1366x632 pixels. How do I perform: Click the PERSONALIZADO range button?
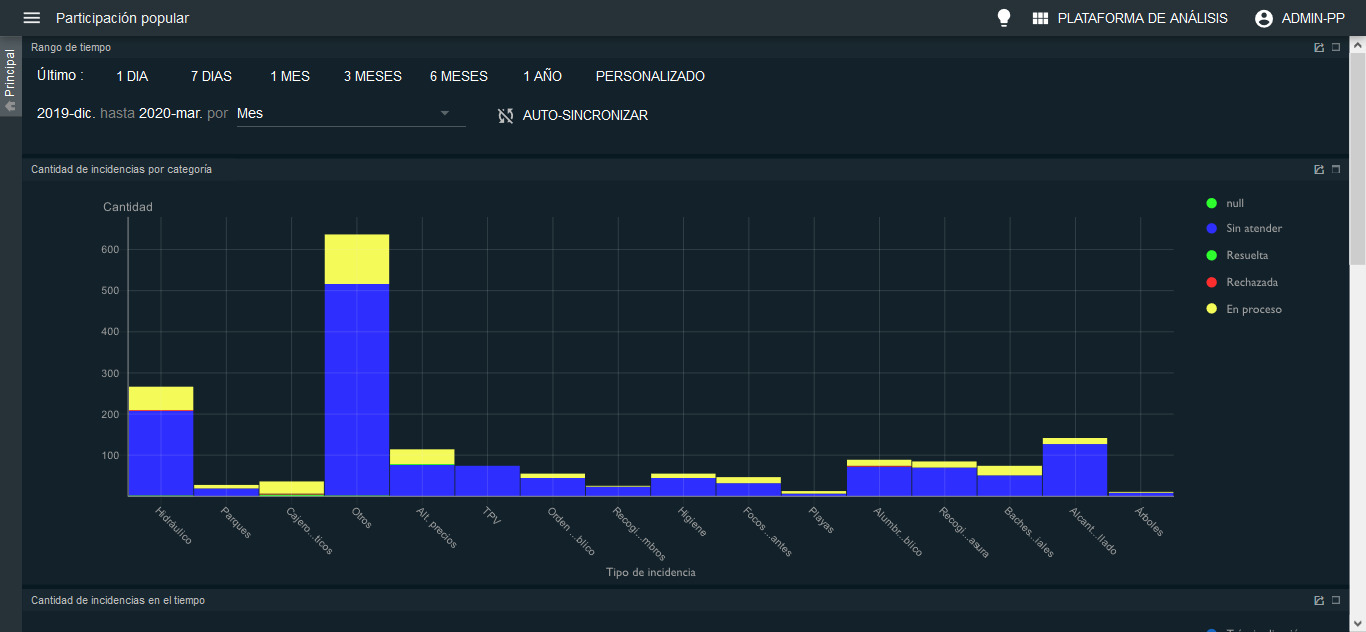pyautogui.click(x=650, y=76)
